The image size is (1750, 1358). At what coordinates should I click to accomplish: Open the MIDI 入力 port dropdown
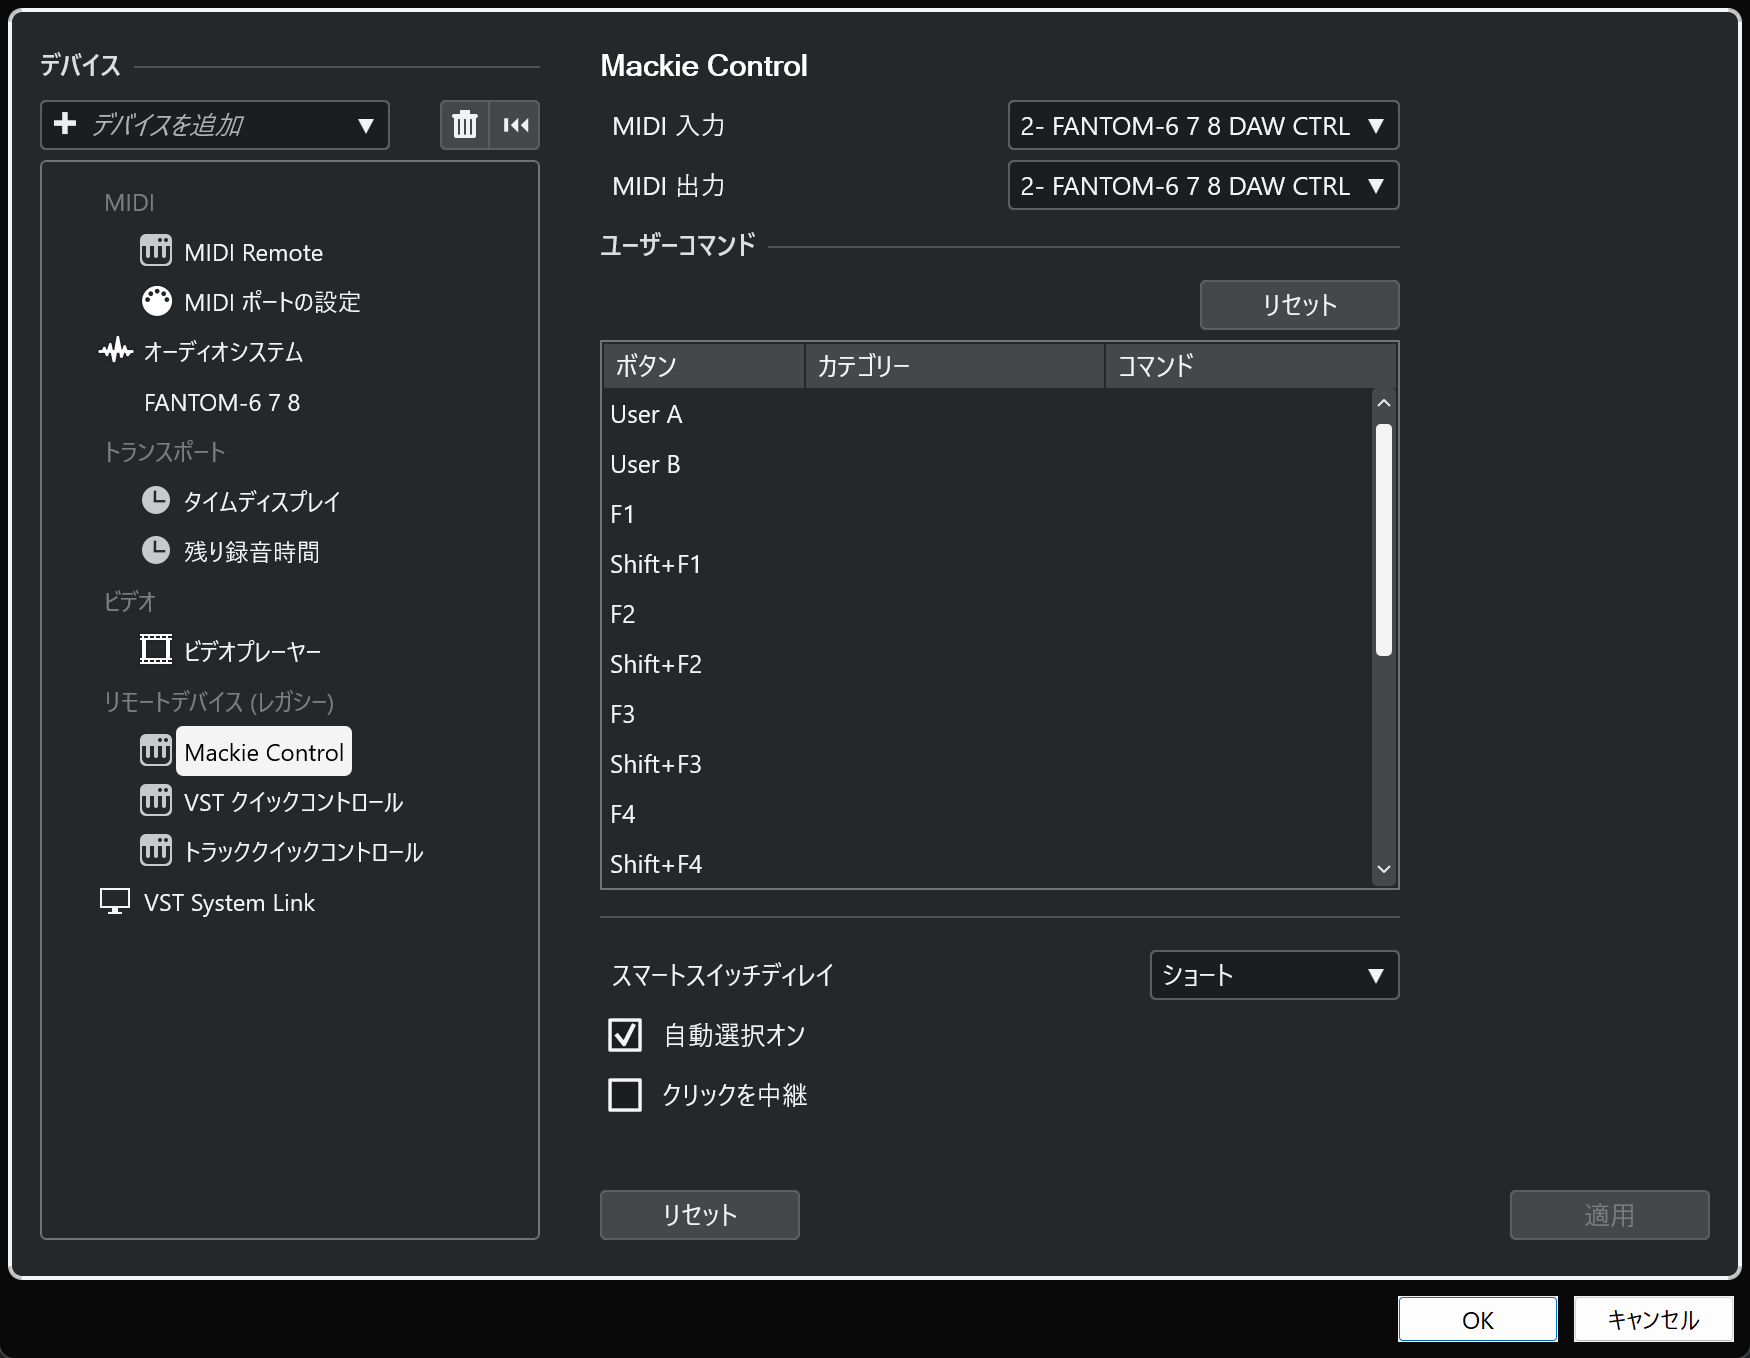point(1202,126)
